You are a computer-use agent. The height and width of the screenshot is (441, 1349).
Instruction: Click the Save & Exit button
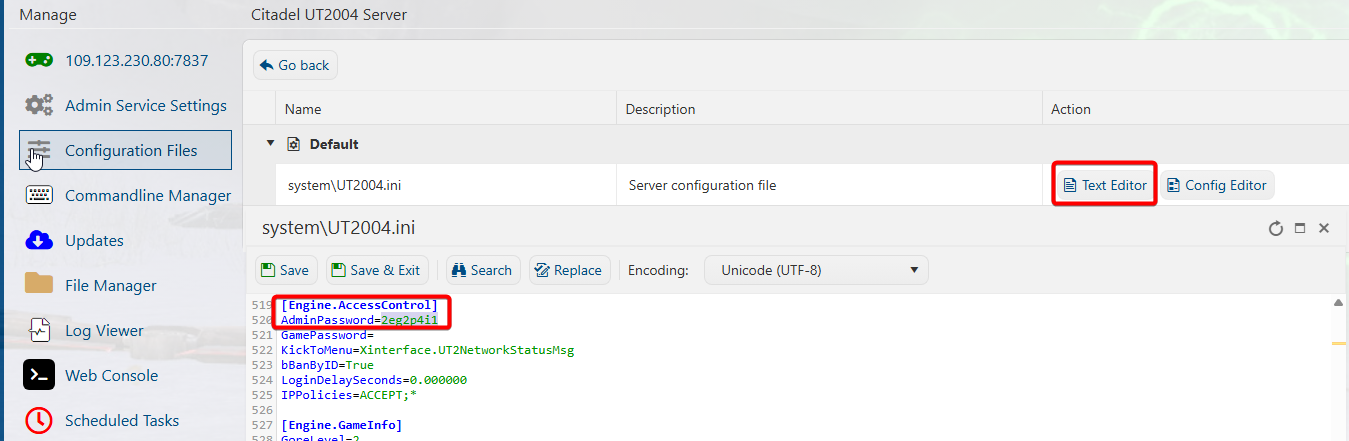point(375,270)
